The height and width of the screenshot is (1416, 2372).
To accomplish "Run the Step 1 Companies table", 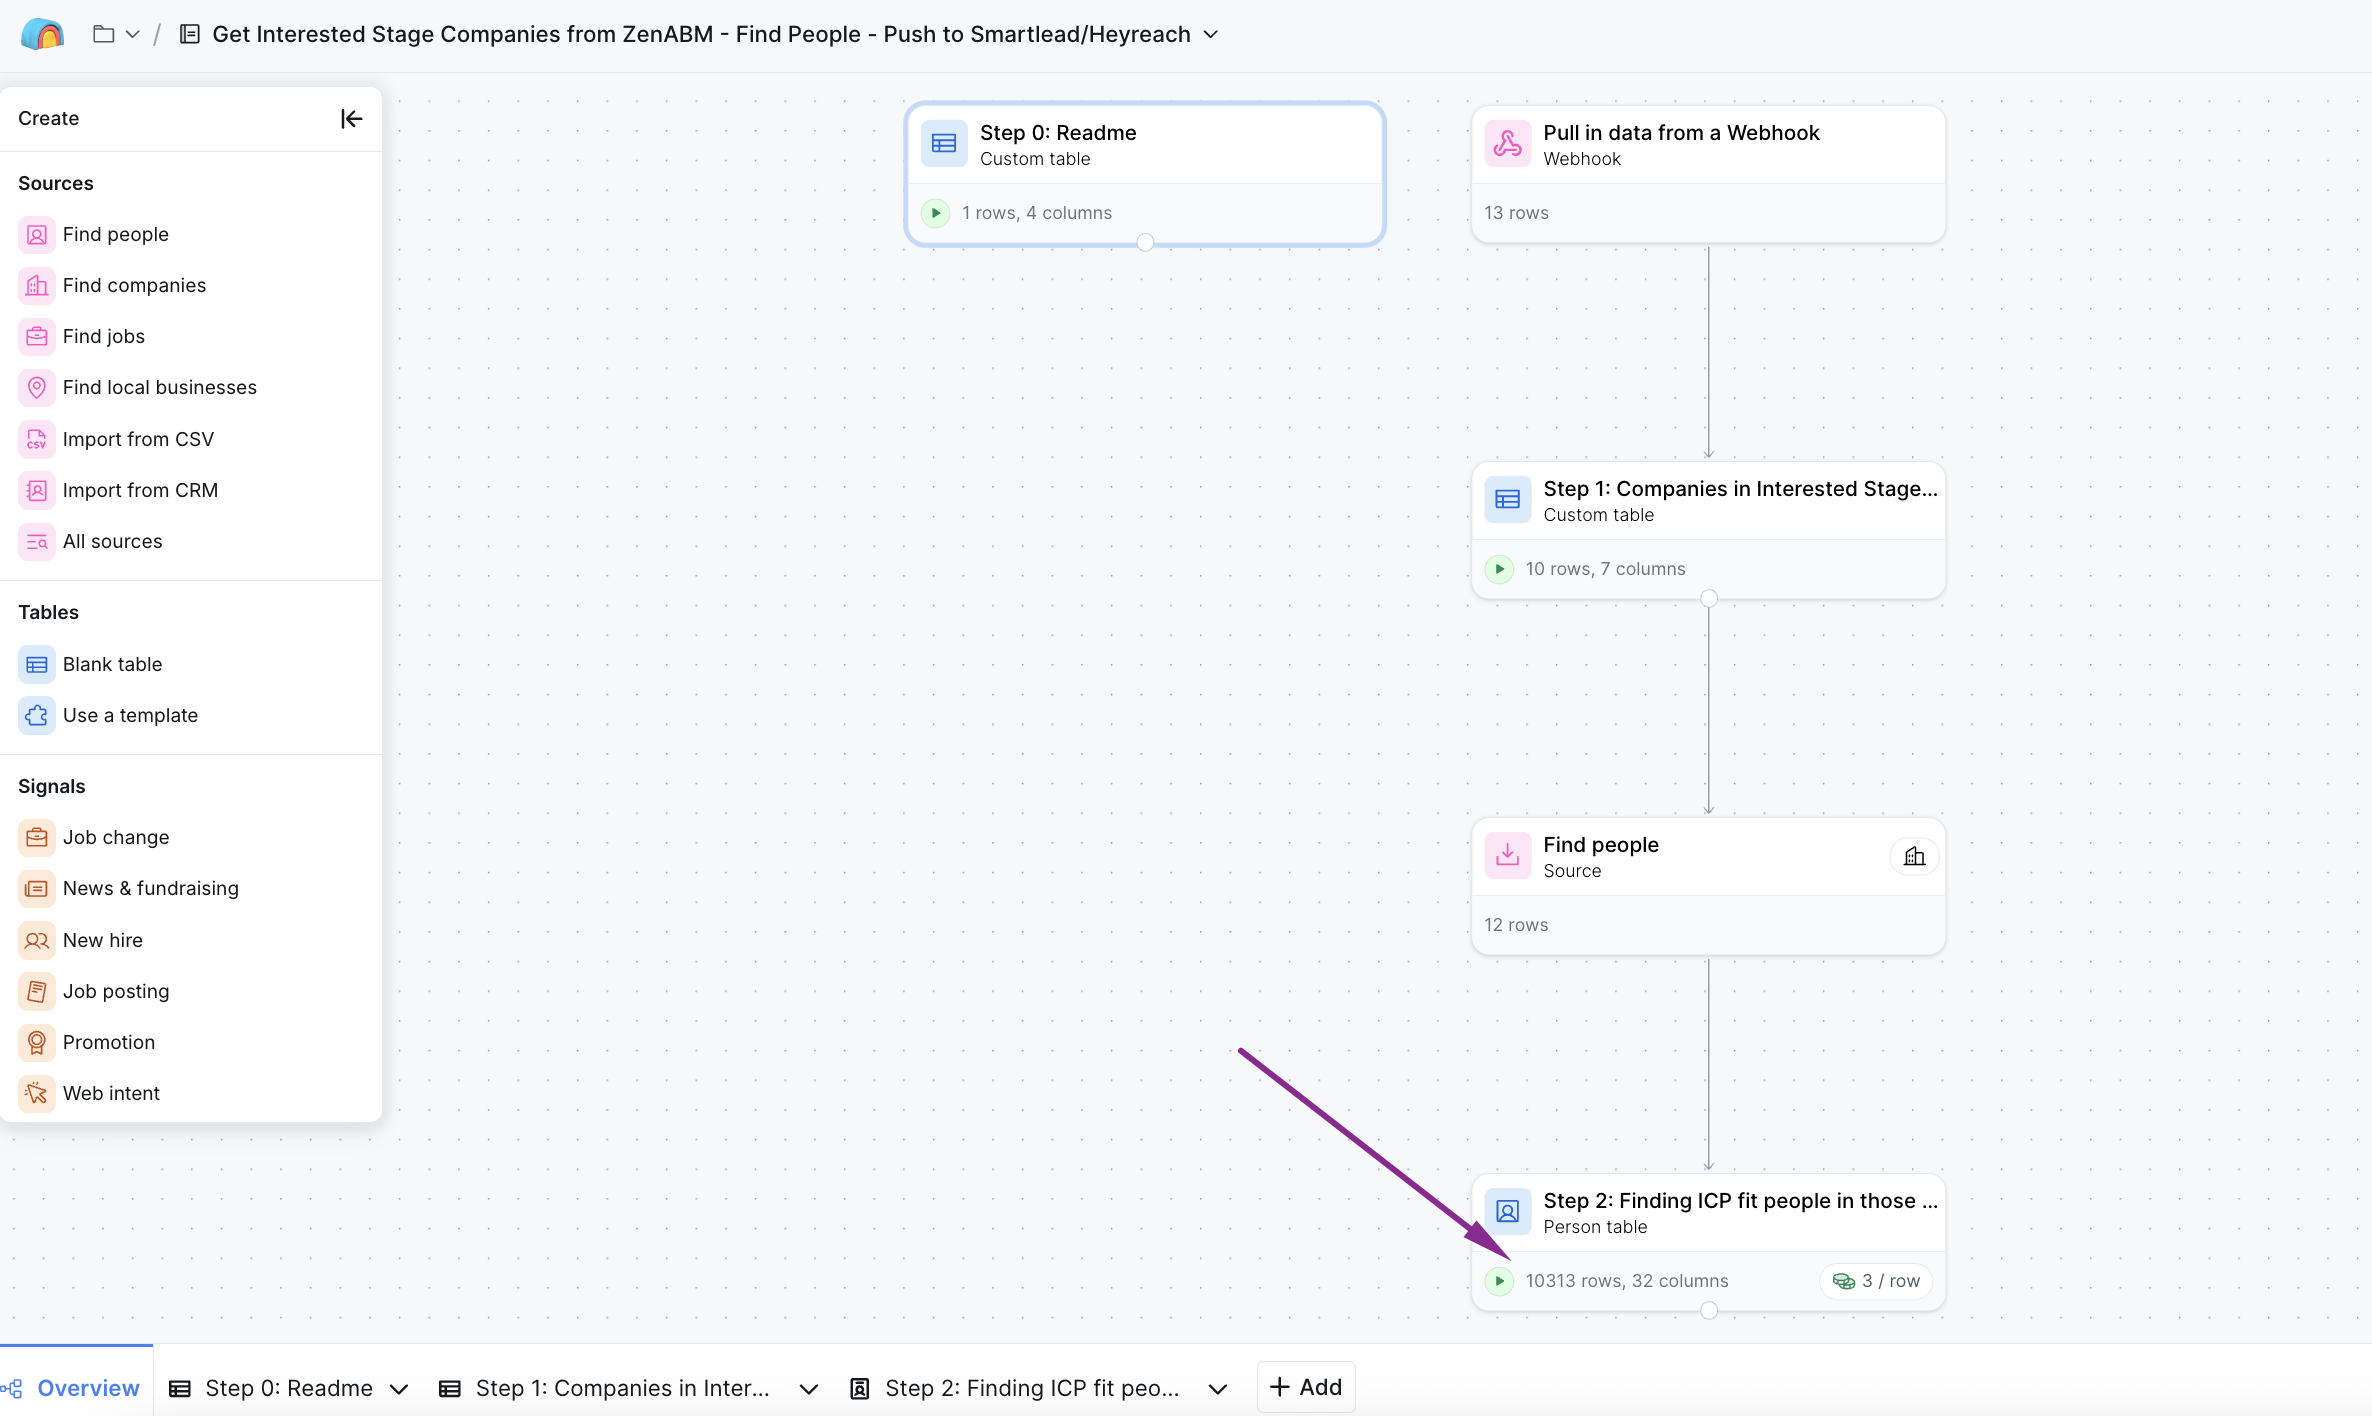I will pos(1499,568).
